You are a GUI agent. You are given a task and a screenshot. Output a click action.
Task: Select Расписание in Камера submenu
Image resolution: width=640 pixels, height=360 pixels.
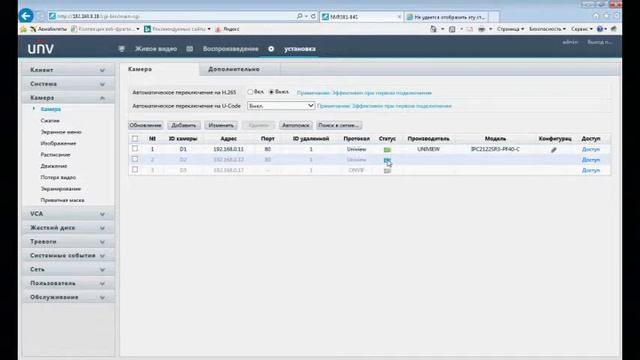[56, 155]
